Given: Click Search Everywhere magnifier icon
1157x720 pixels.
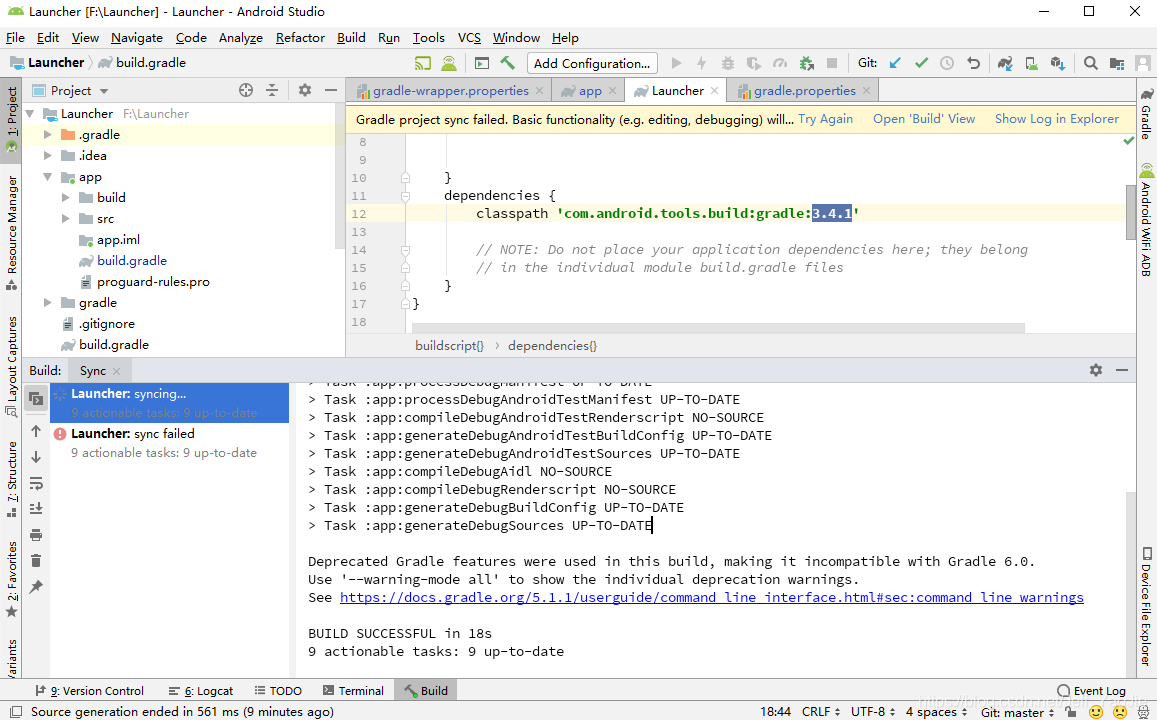Looking at the screenshot, I should (1091, 63).
